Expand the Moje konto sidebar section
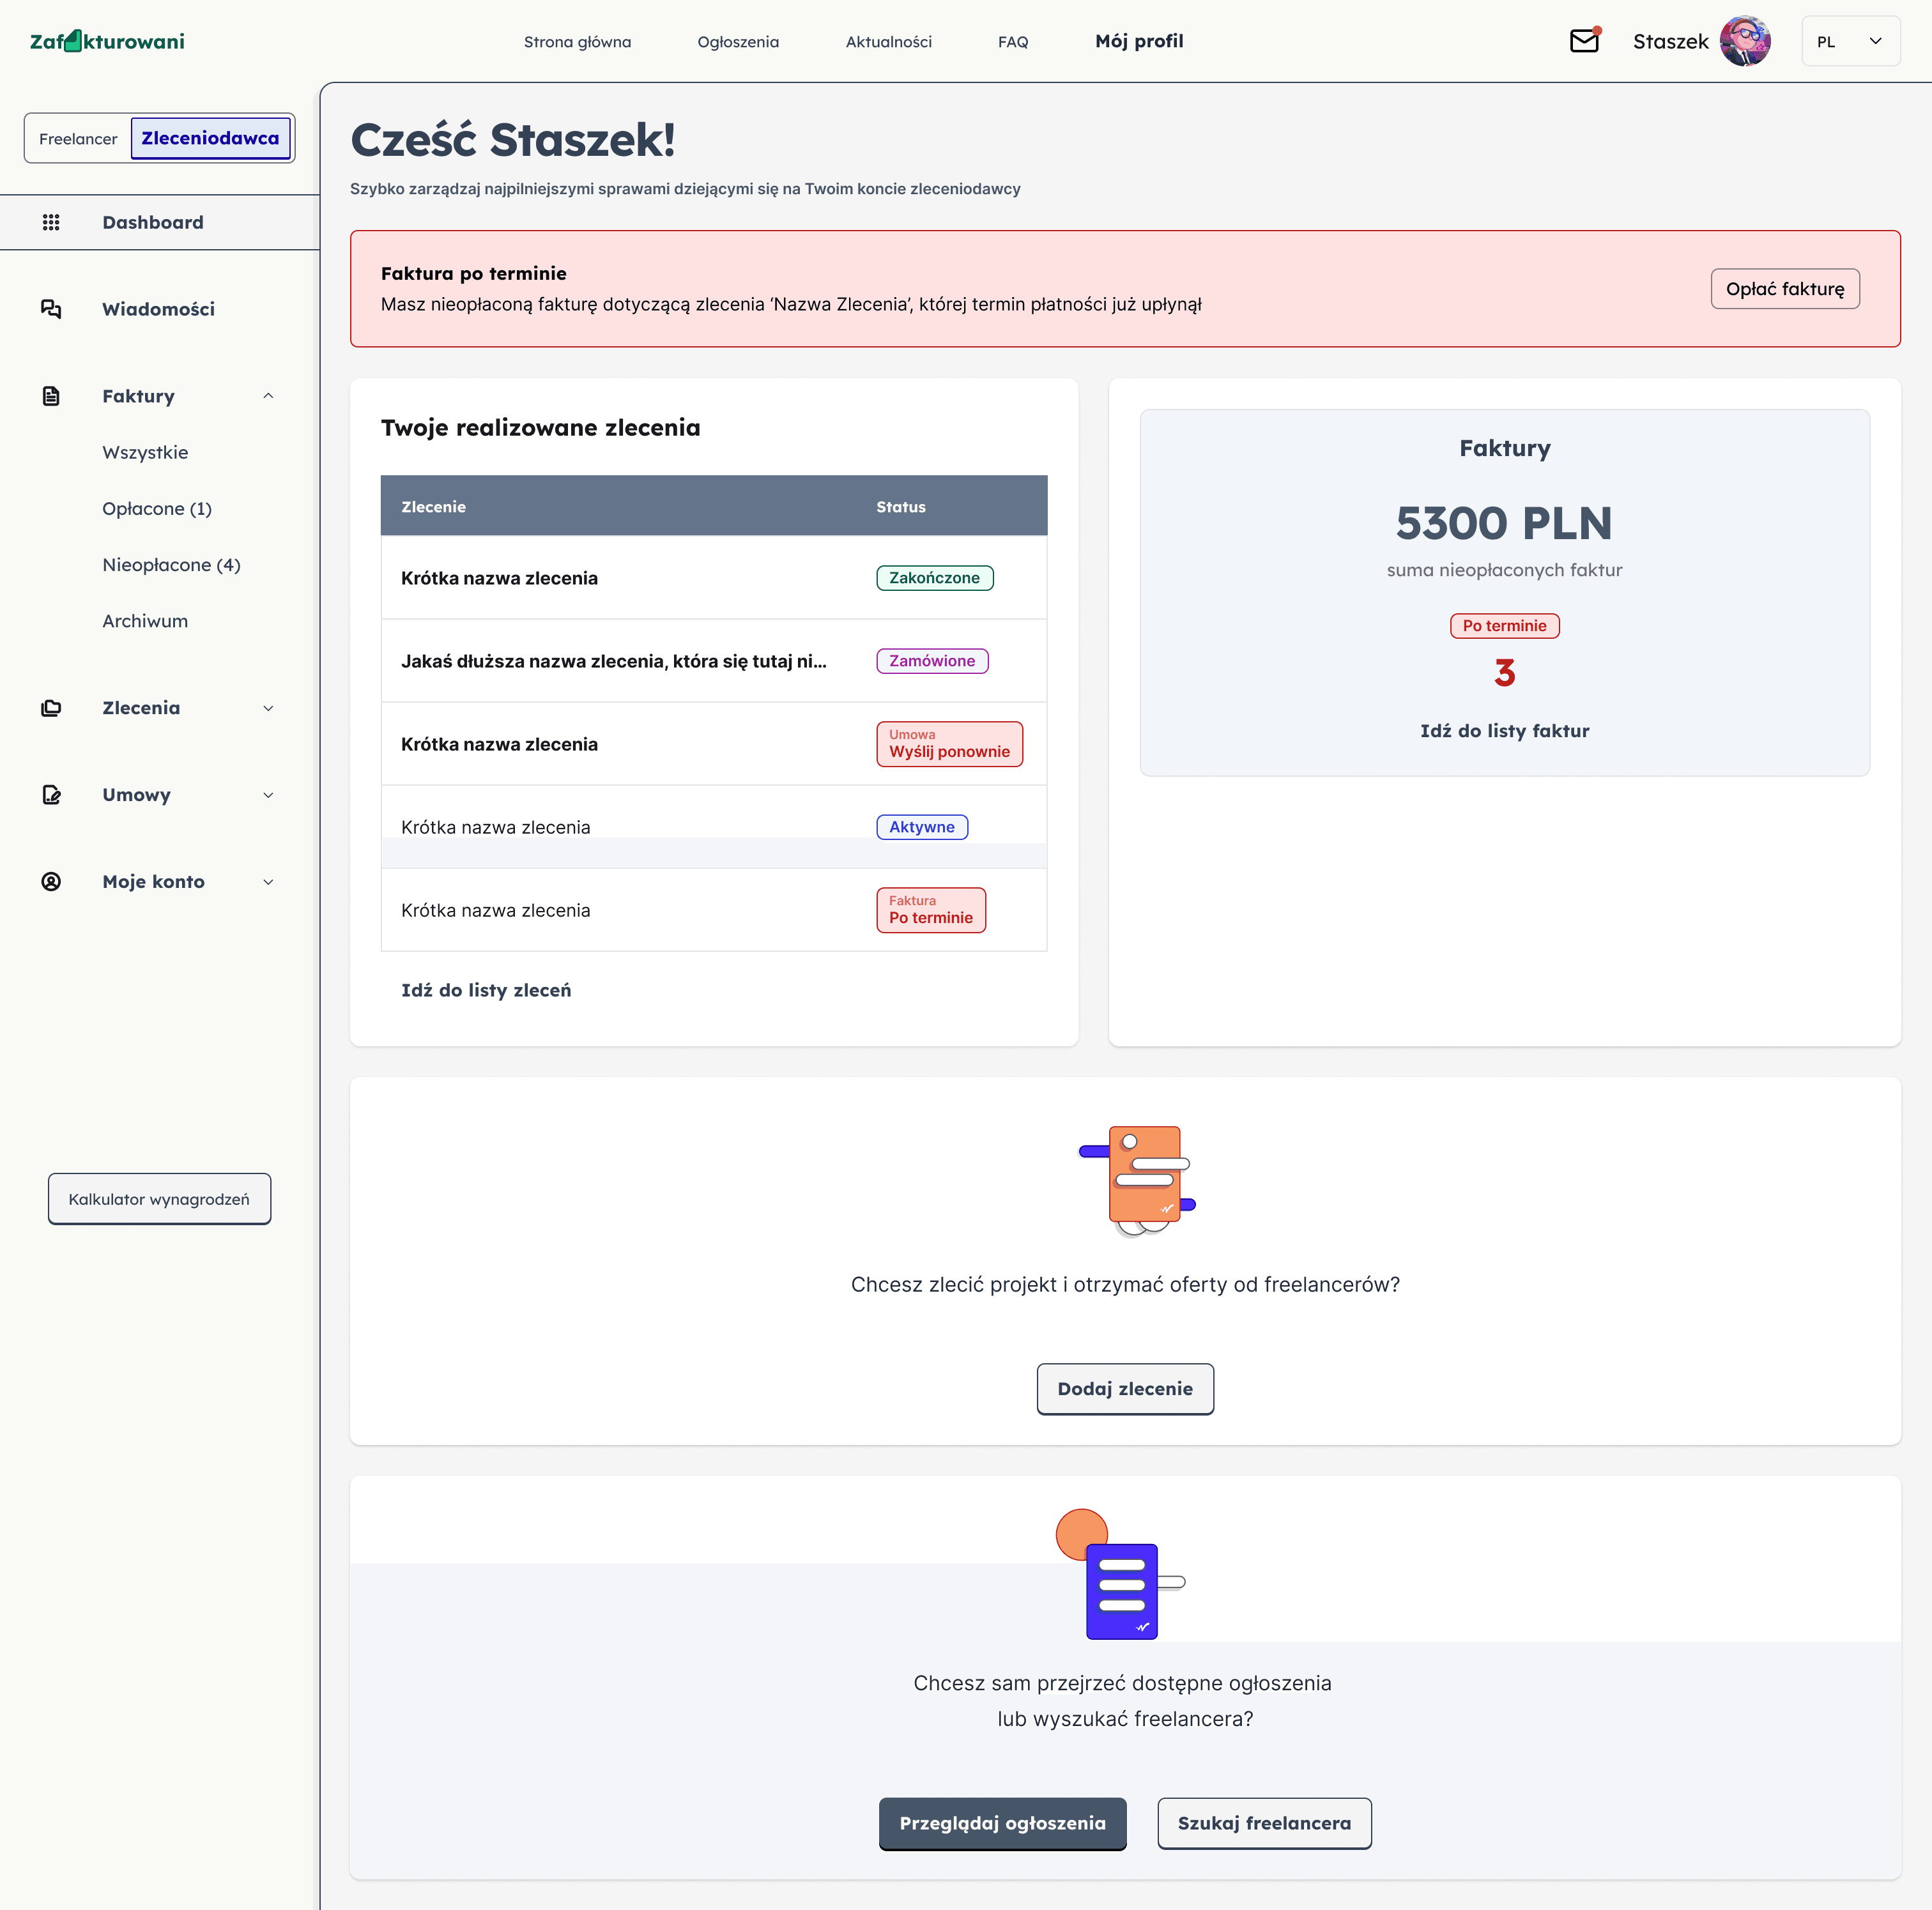The image size is (1932, 1910). point(268,881)
